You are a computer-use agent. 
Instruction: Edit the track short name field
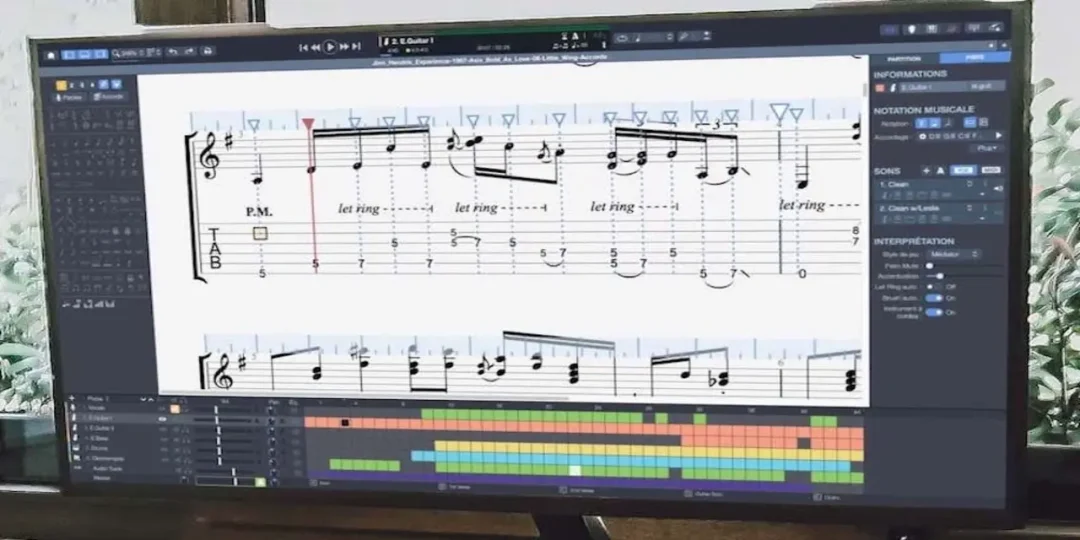point(986,86)
